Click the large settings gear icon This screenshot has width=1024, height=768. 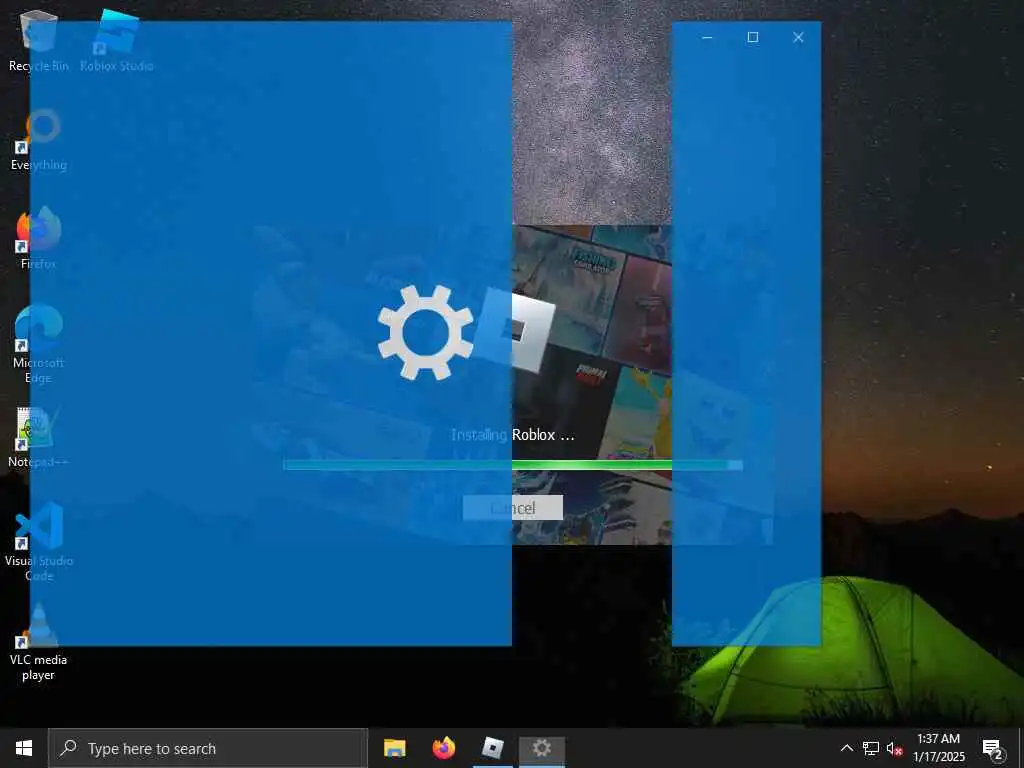426,332
